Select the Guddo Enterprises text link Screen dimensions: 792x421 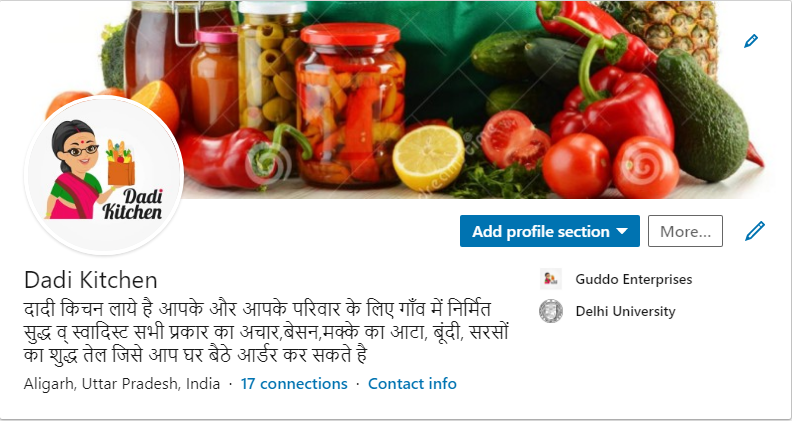633,279
